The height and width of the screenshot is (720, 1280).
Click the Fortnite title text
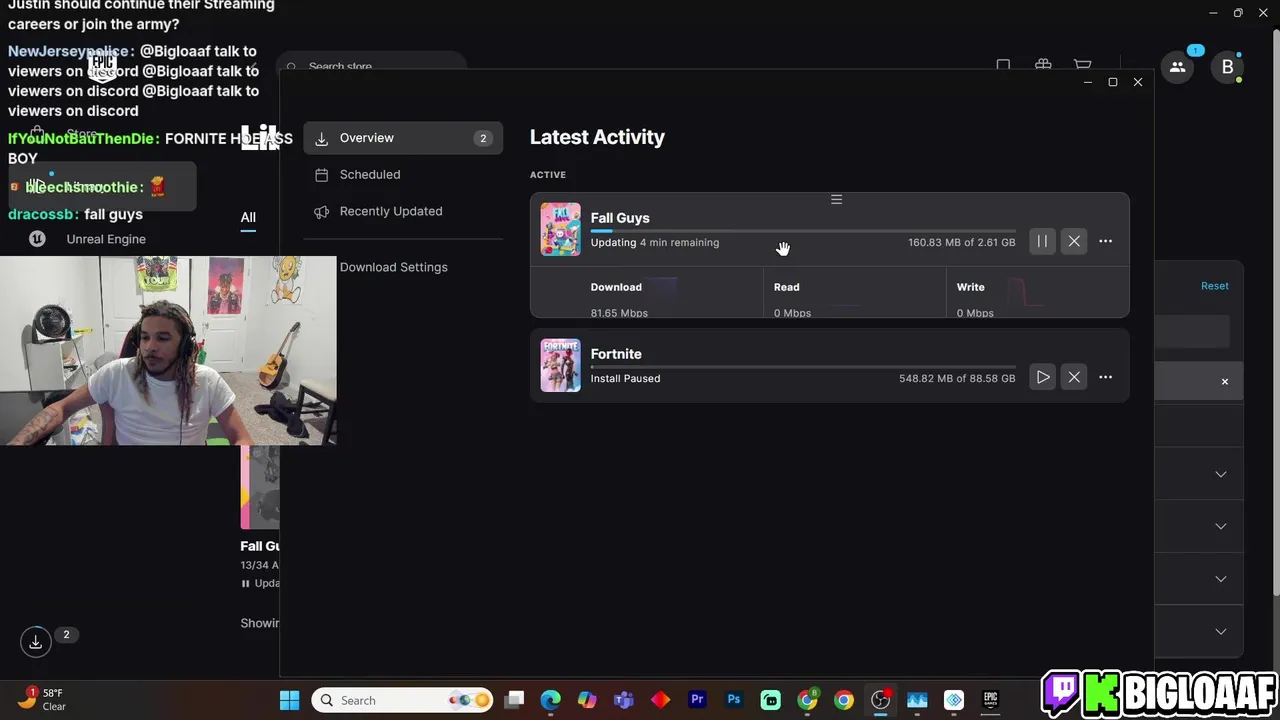[616, 354]
